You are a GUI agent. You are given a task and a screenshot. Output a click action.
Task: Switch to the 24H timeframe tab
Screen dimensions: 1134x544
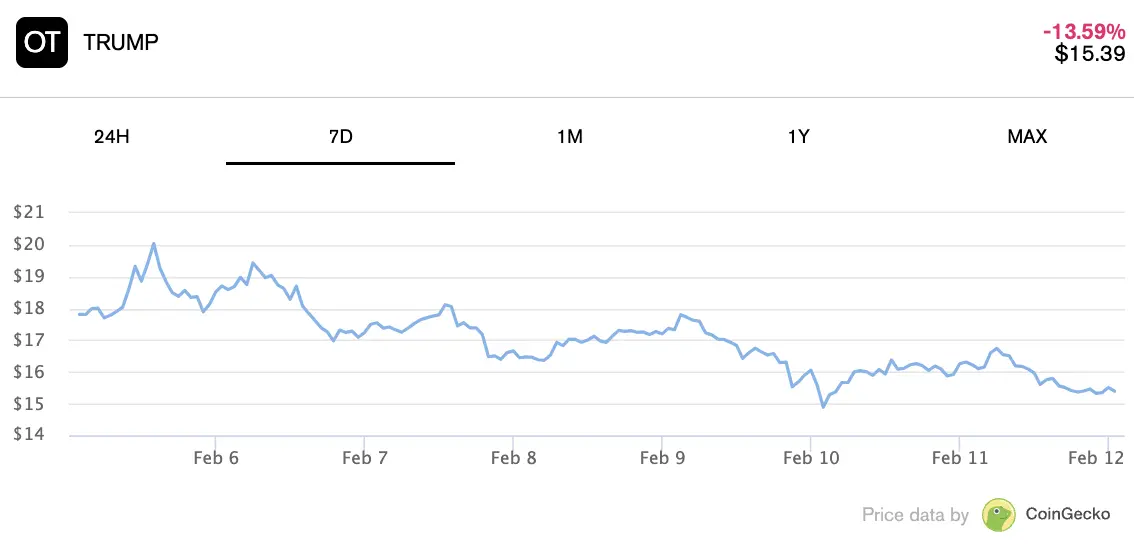[x=111, y=137]
